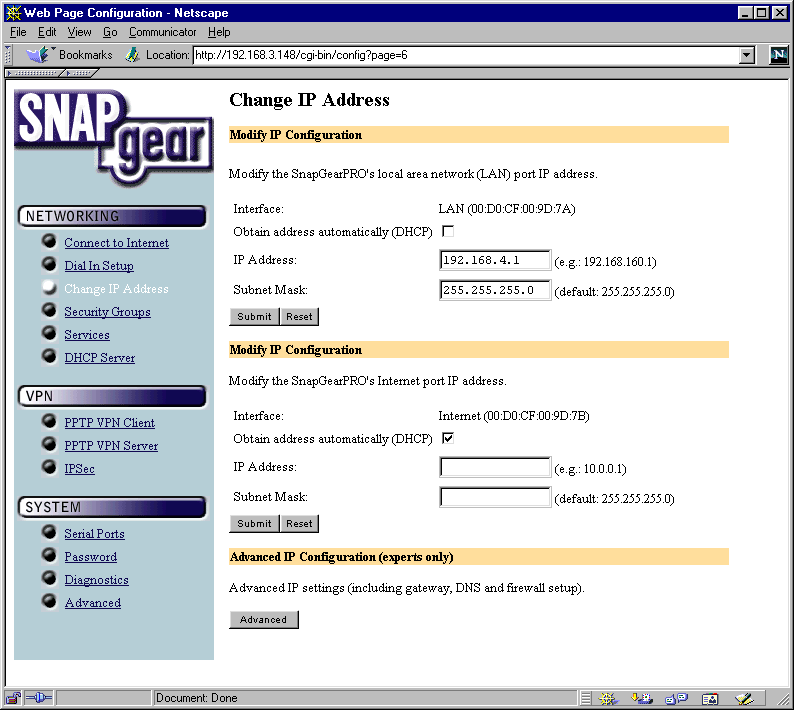Click the Navigator ship wheel icon in status bar
This screenshot has height=710, width=794.
608,699
